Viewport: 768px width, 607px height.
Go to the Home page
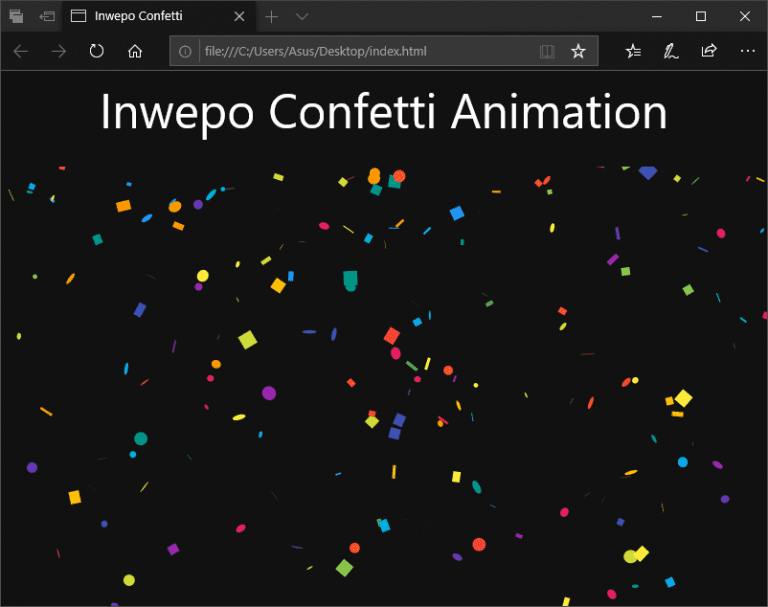tap(135, 51)
